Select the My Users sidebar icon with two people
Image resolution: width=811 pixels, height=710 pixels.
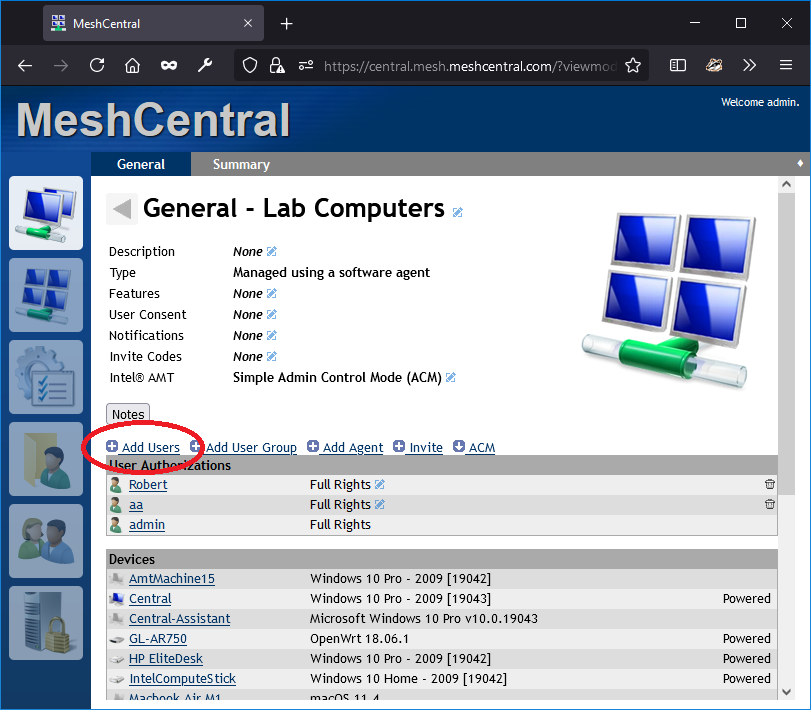pyautogui.click(x=46, y=540)
